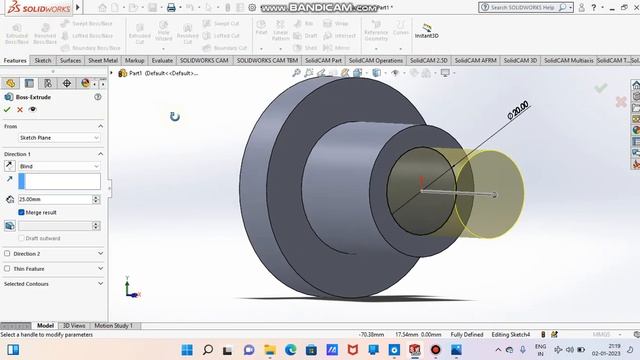This screenshot has width=640, height=360.
Task: Open Boss-Extrude help question mark
Action: click(98, 97)
